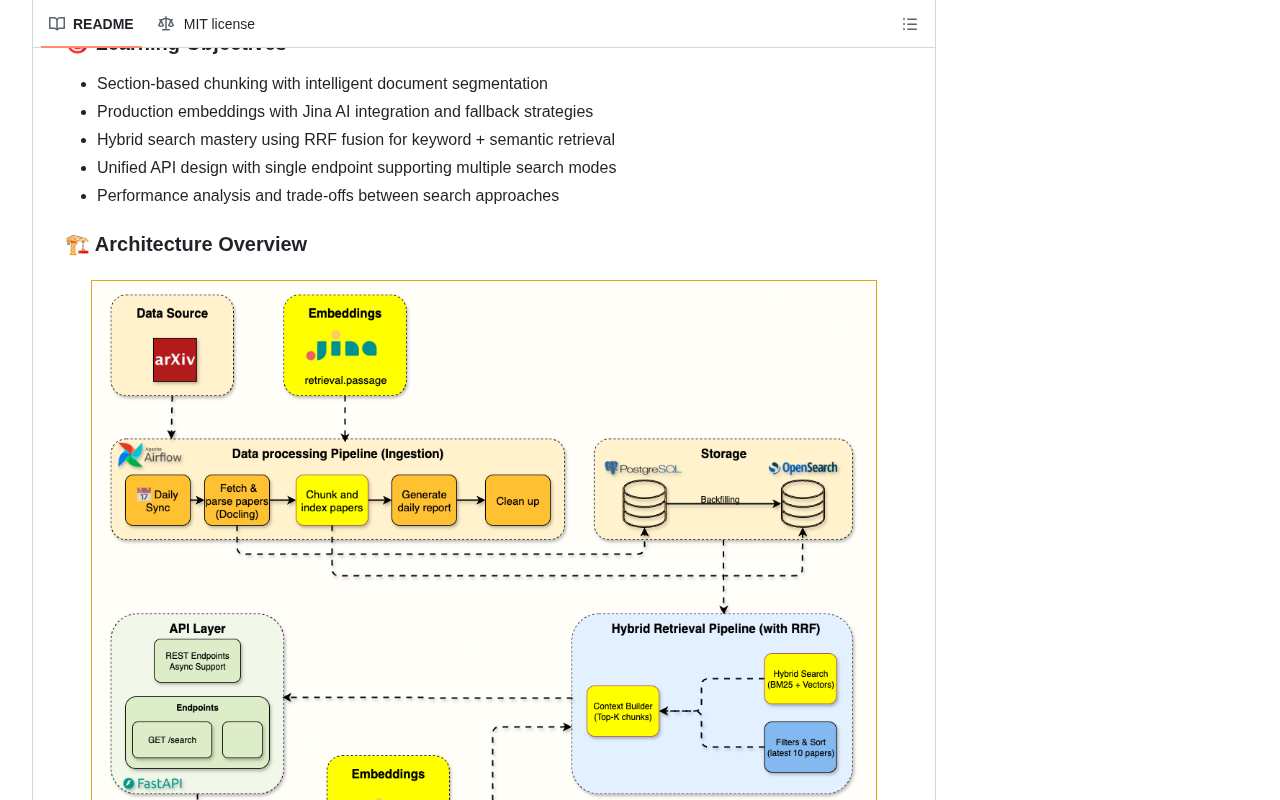Click the Section-based chunking bullet text

point(322,84)
